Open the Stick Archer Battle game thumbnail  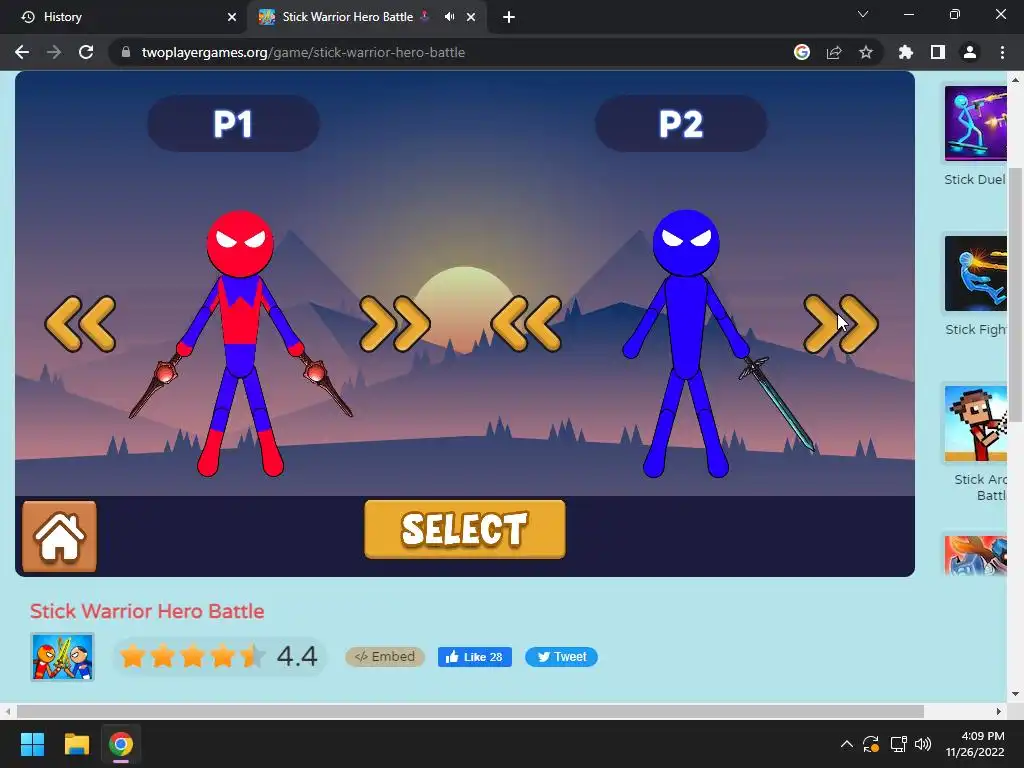click(976, 424)
